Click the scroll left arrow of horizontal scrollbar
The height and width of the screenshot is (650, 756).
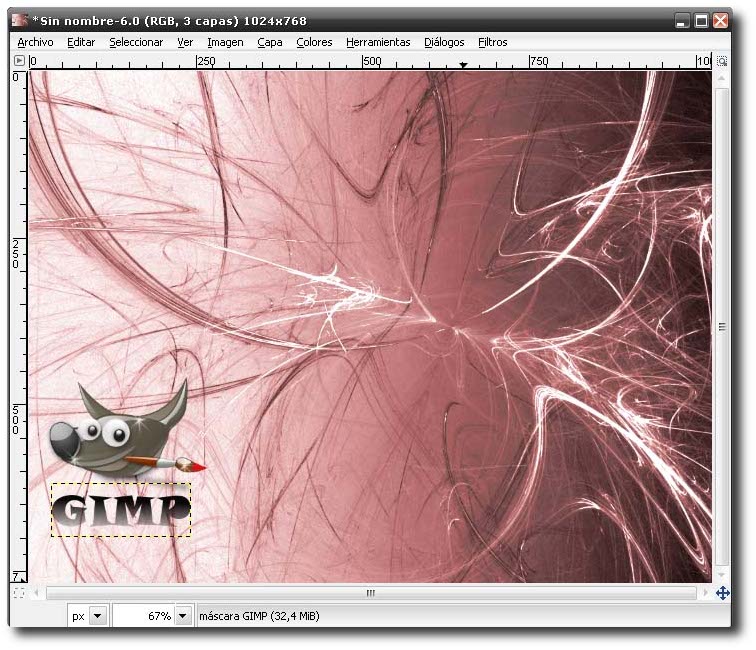[x=37, y=593]
